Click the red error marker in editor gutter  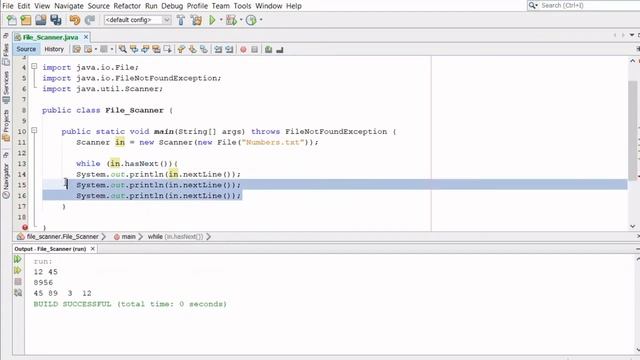(x=25, y=227)
